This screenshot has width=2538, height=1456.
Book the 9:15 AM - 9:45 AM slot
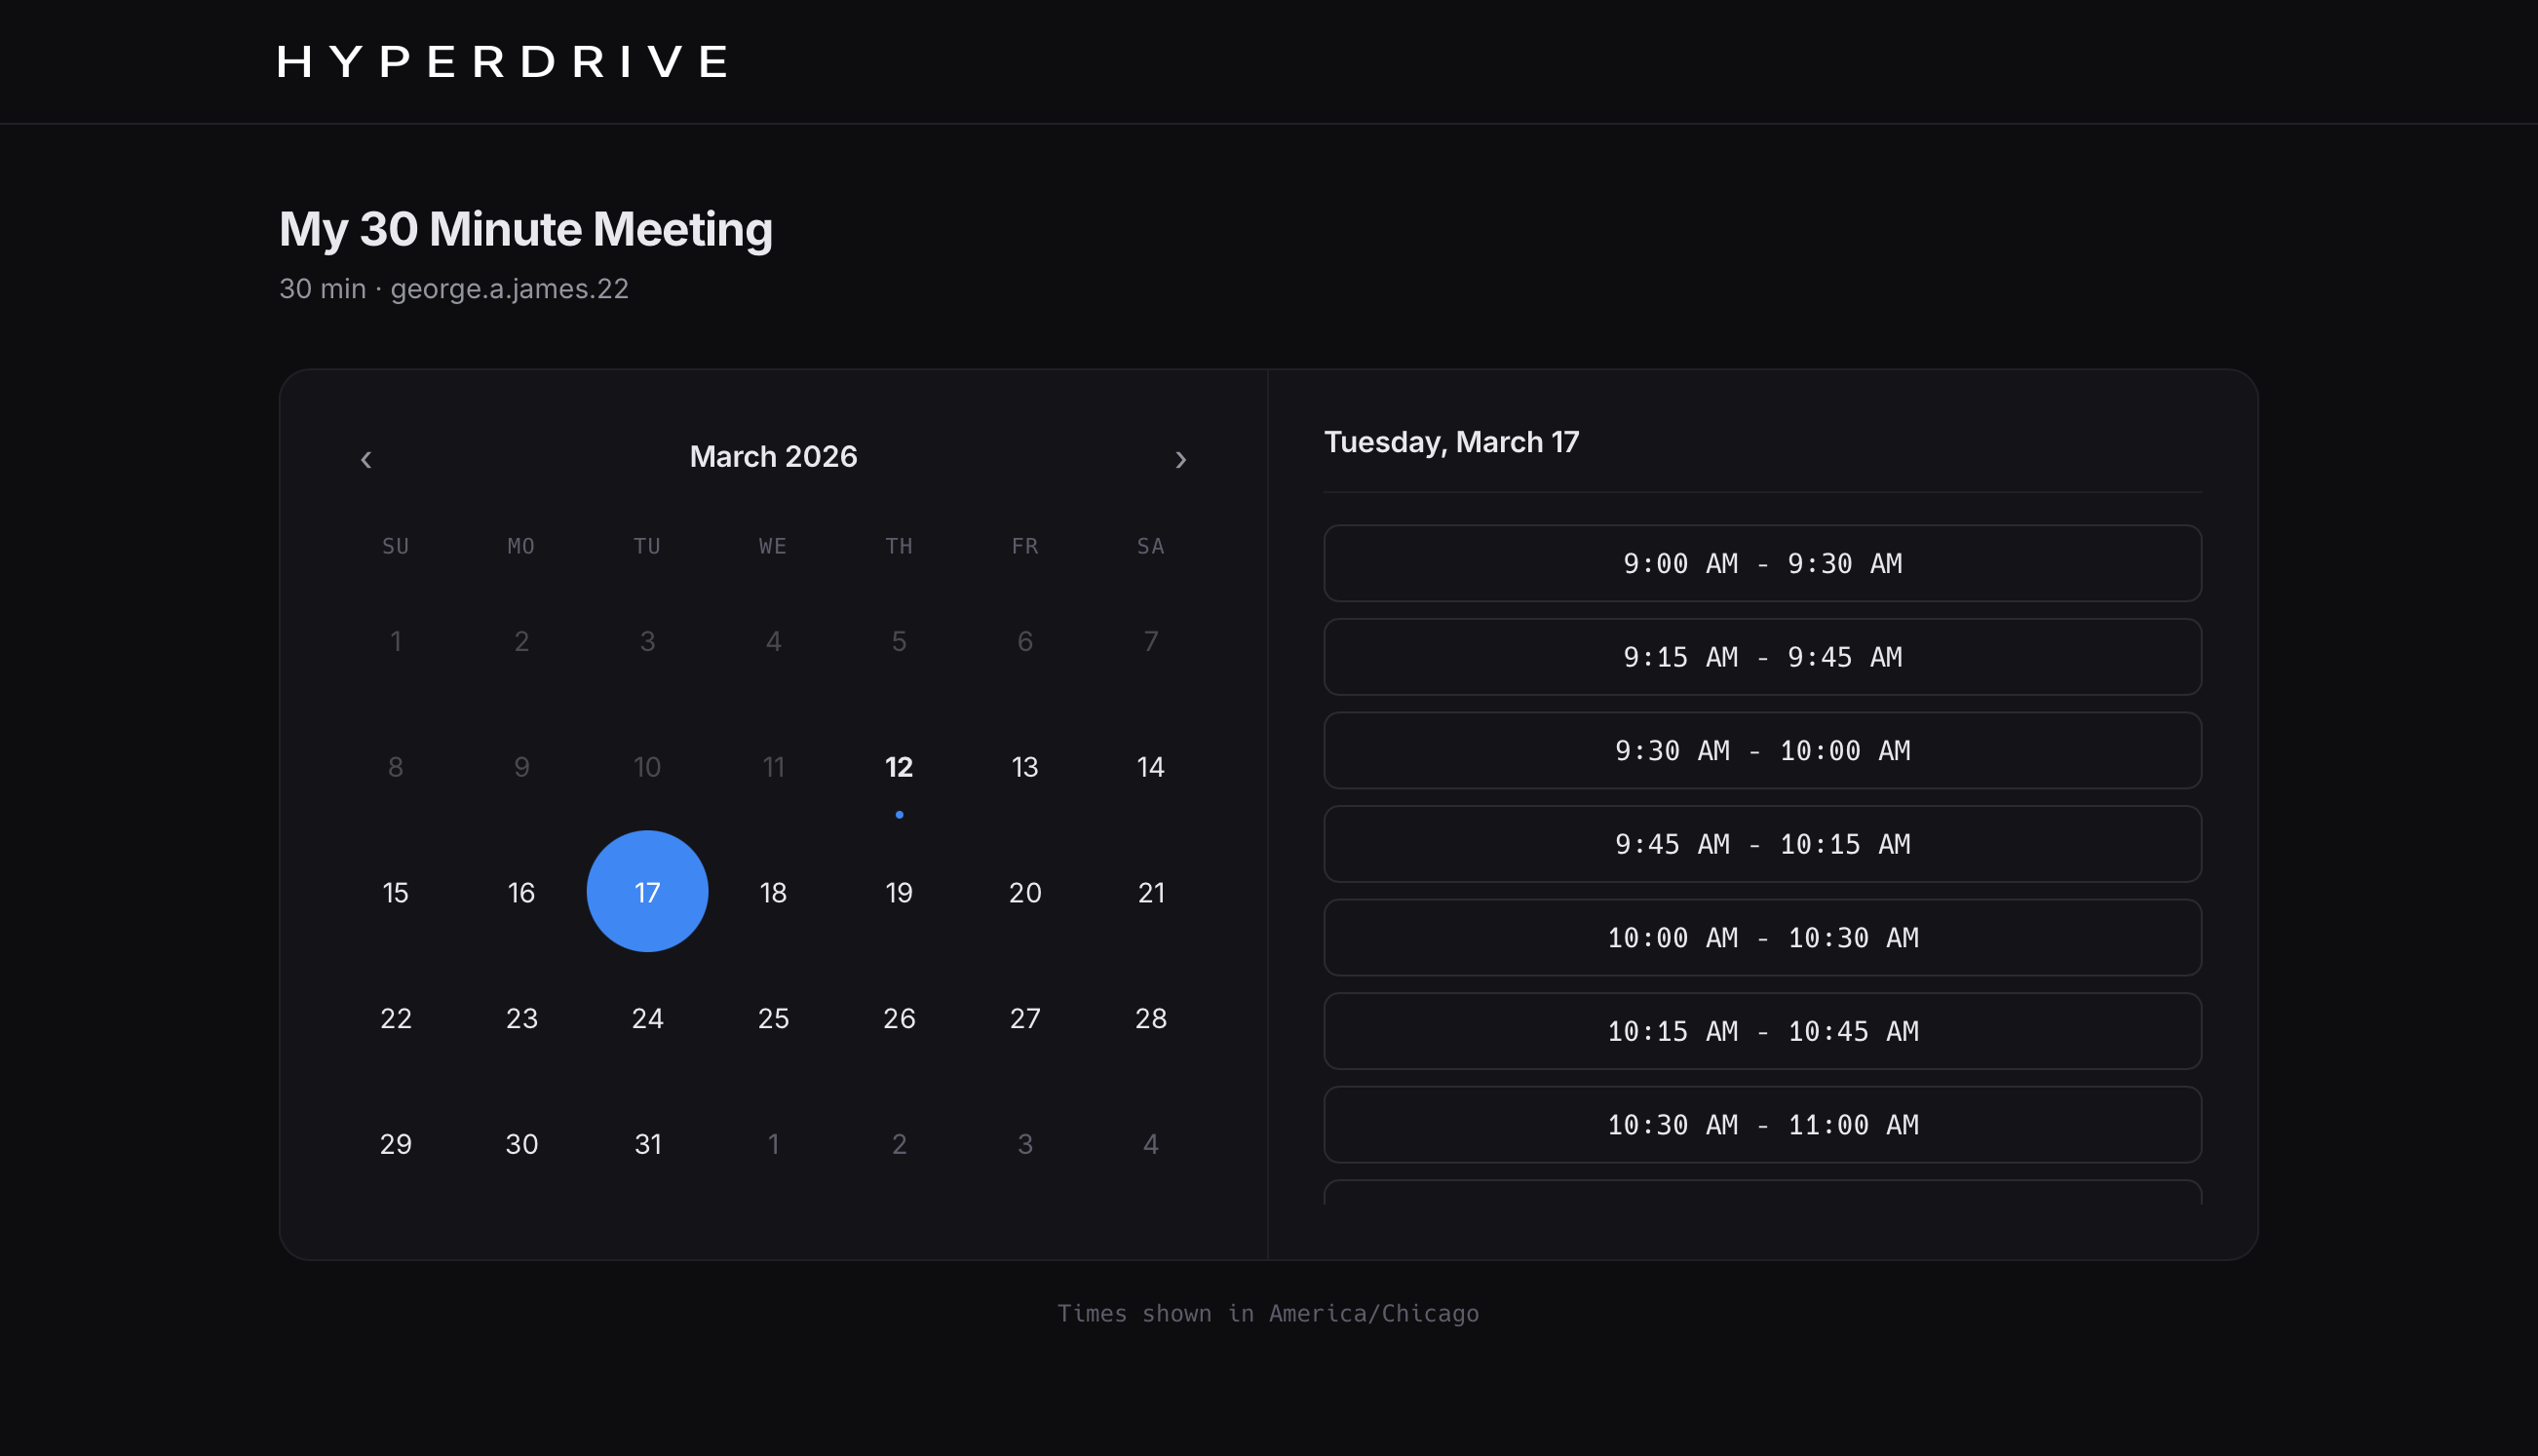click(1762, 657)
